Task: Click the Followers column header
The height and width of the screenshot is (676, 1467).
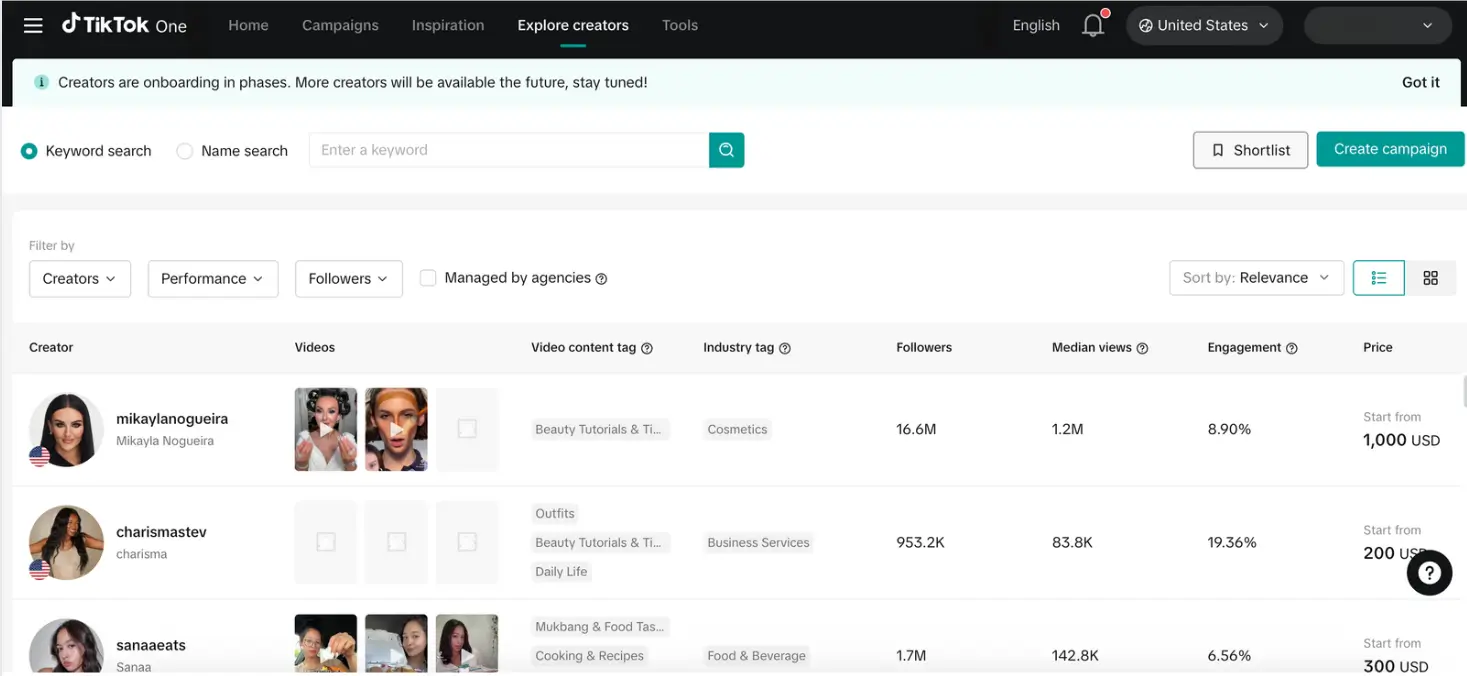Action: [x=924, y=348]
